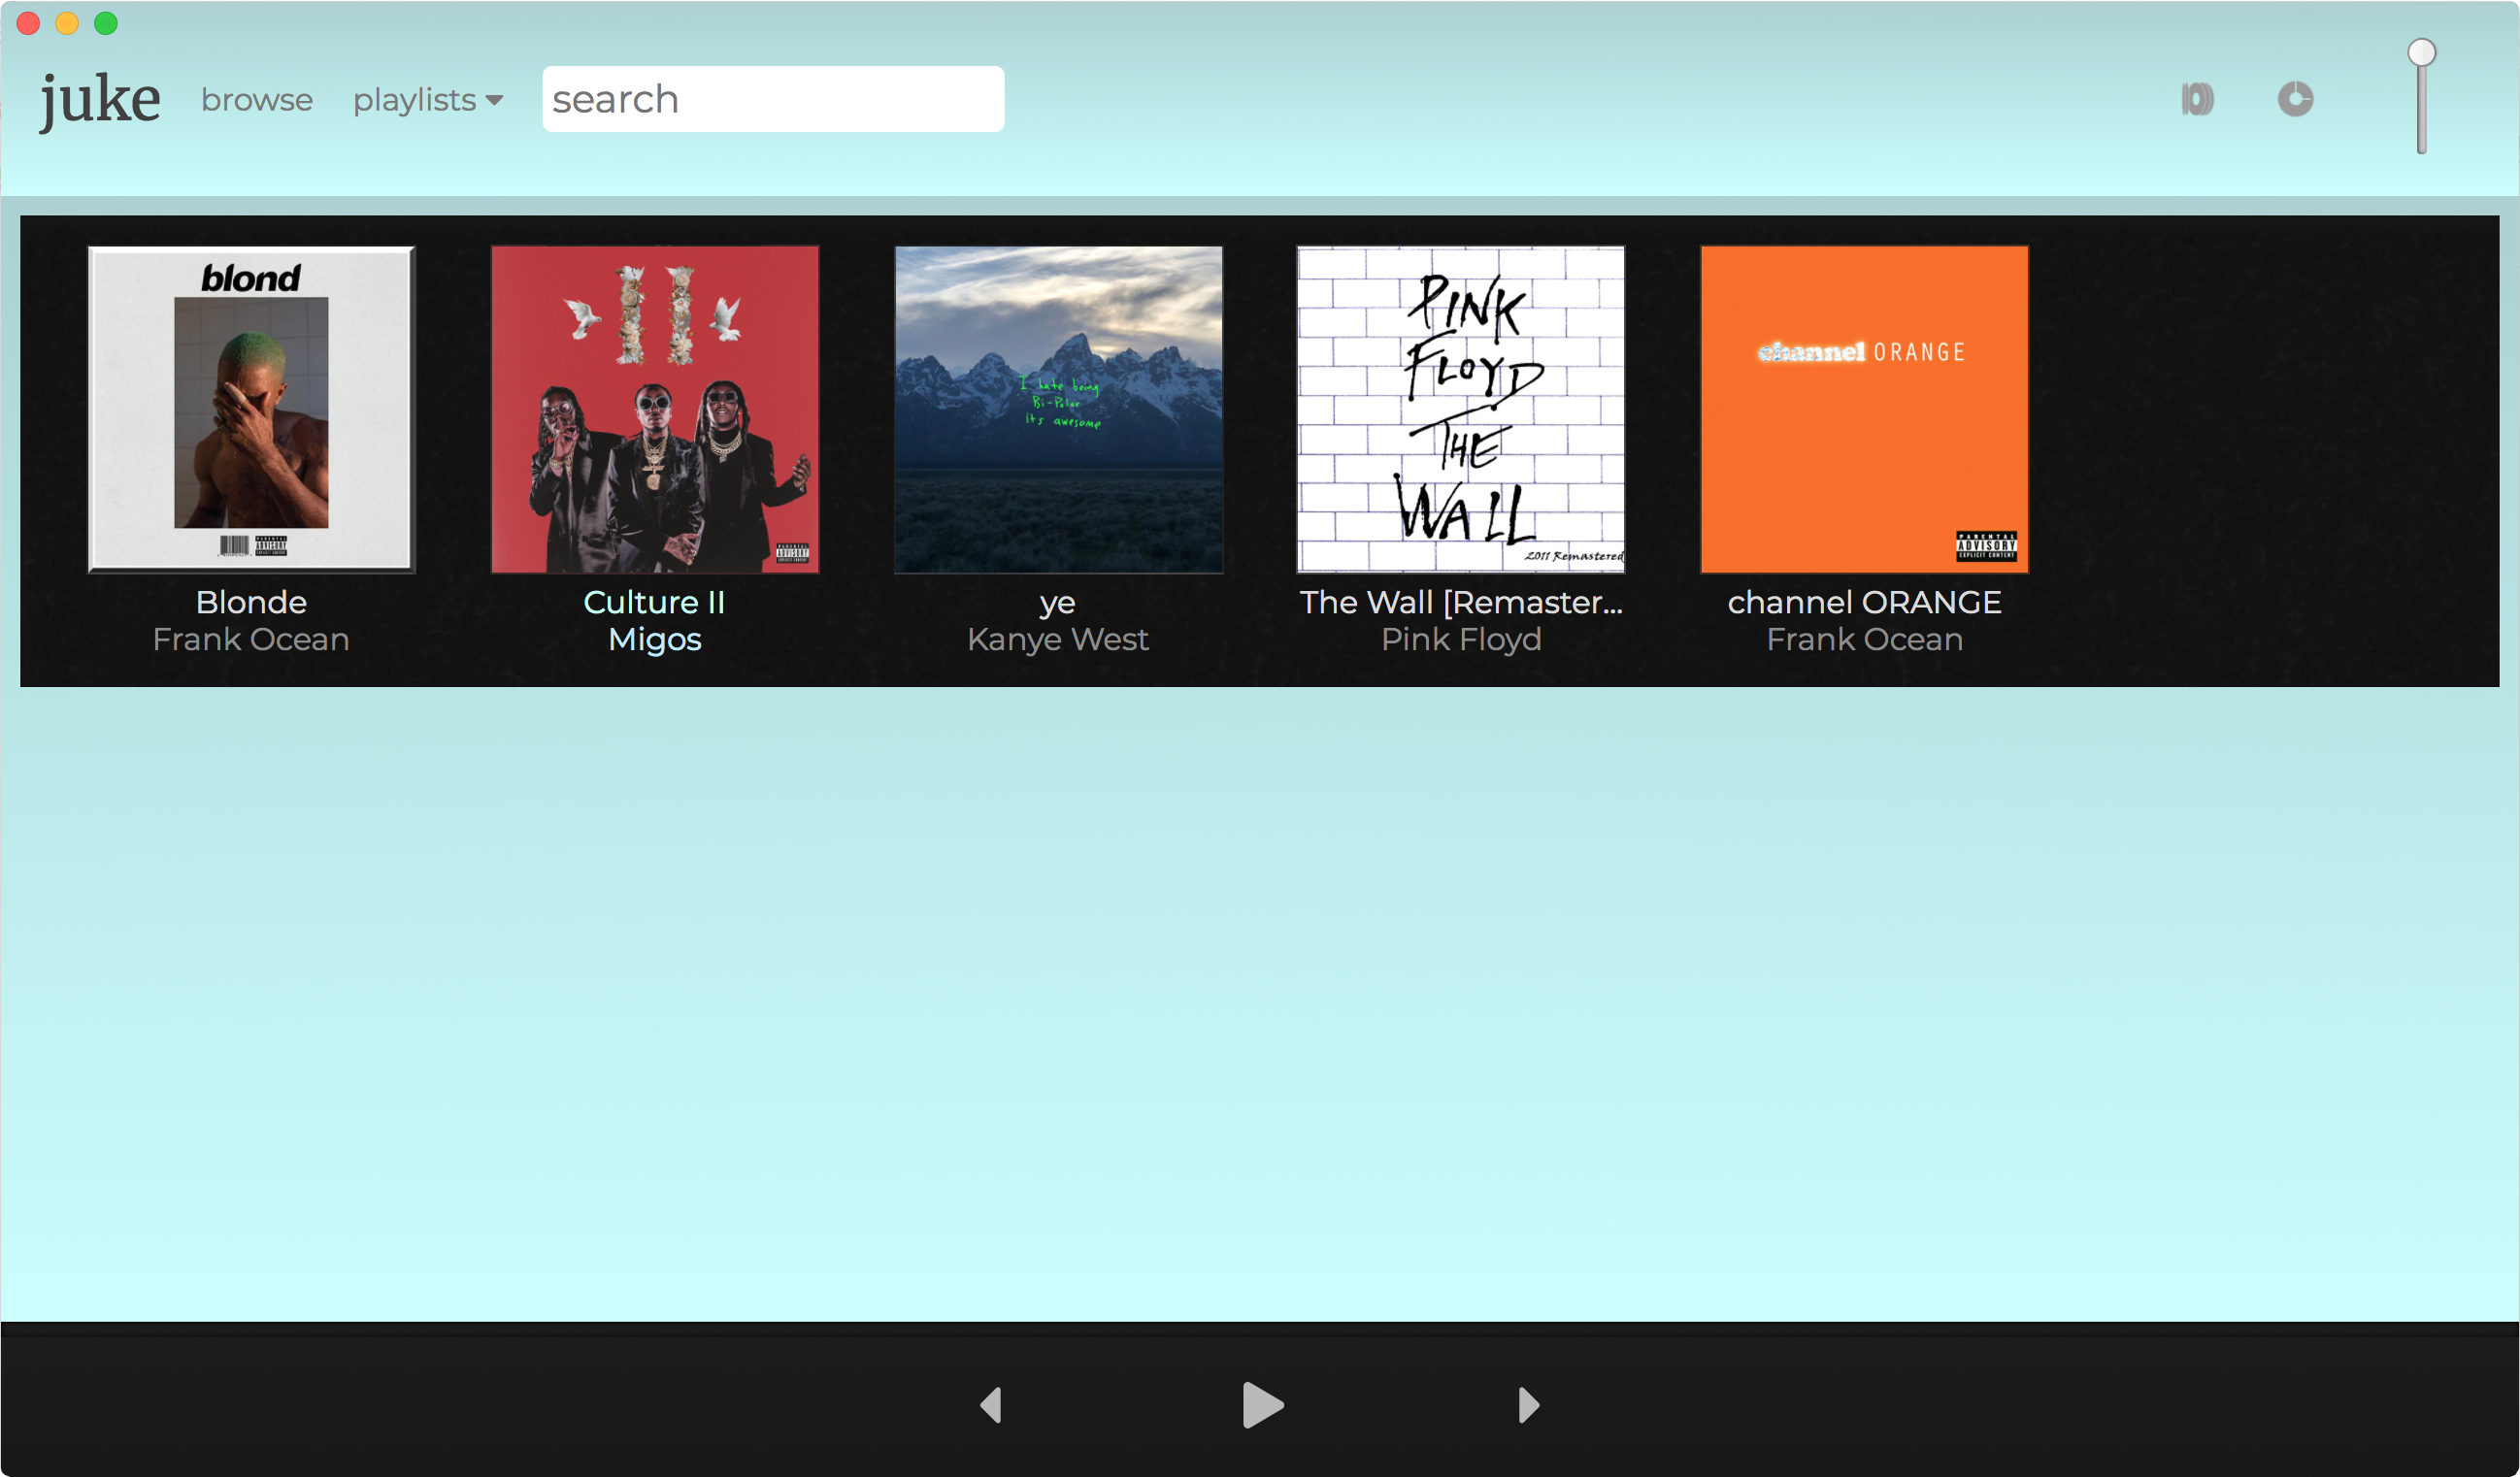The image size is (2520, 1477).
Task: Click the Kanye West artist link
Action: 1058,639
